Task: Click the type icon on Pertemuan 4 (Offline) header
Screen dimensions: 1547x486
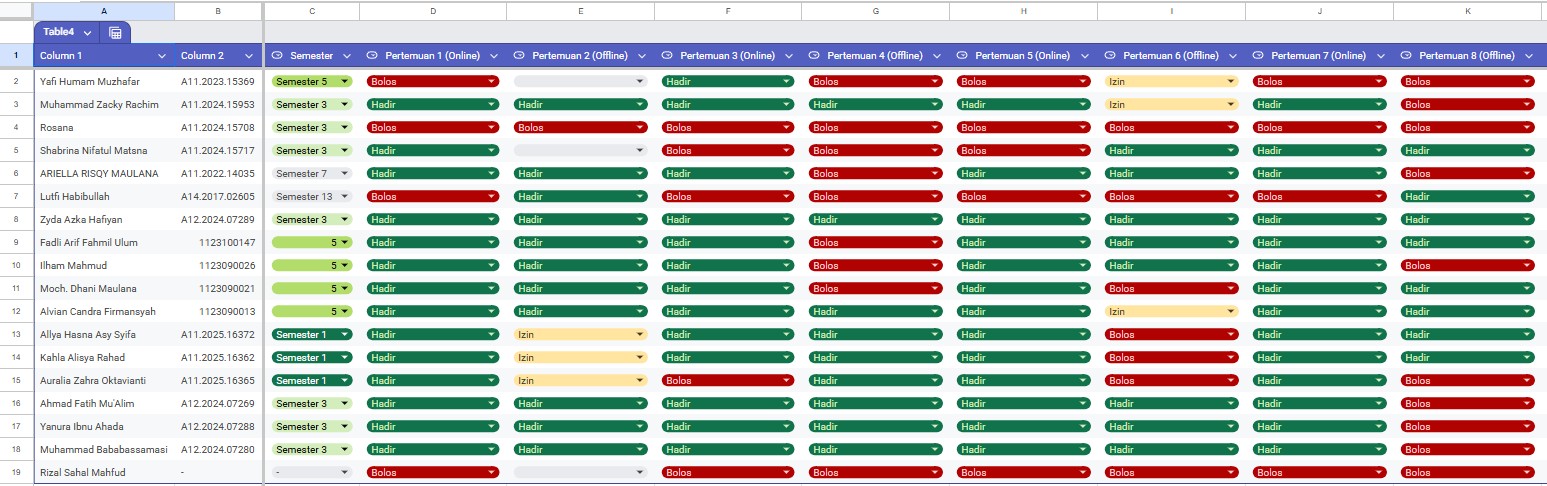Action: 814,56
